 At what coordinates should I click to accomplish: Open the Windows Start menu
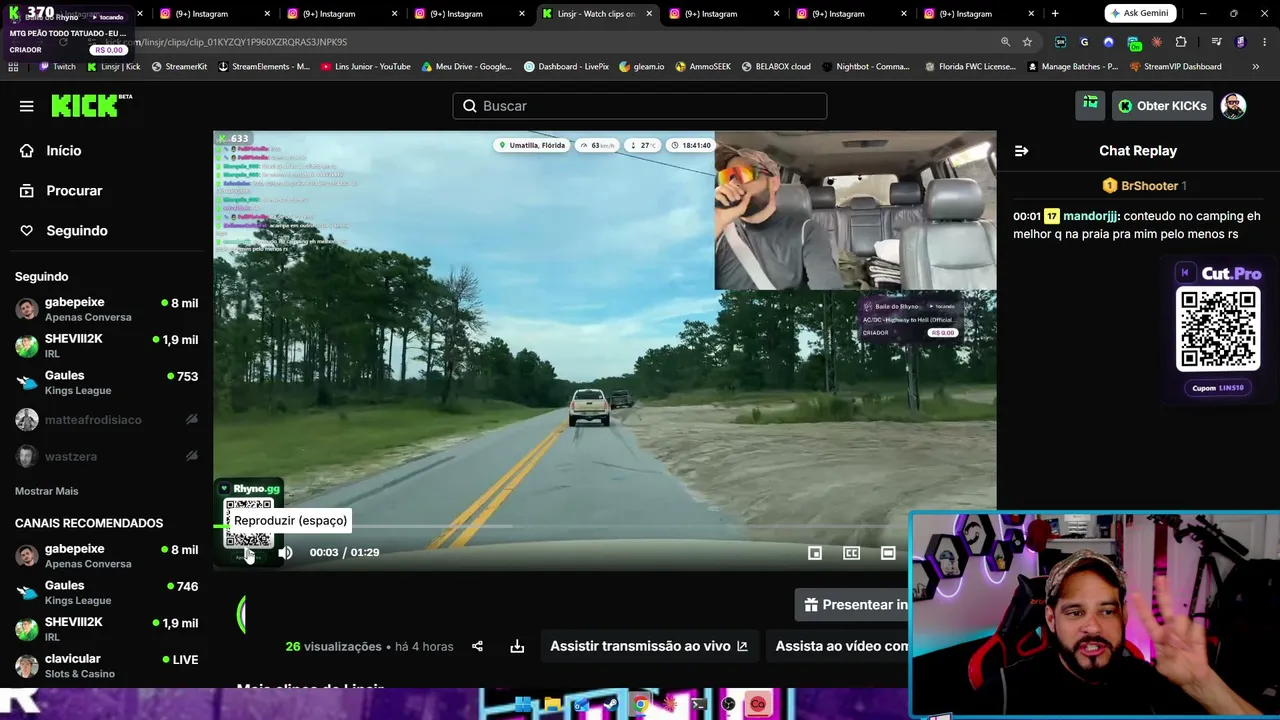pyautogui.click(x=523, y=705)
